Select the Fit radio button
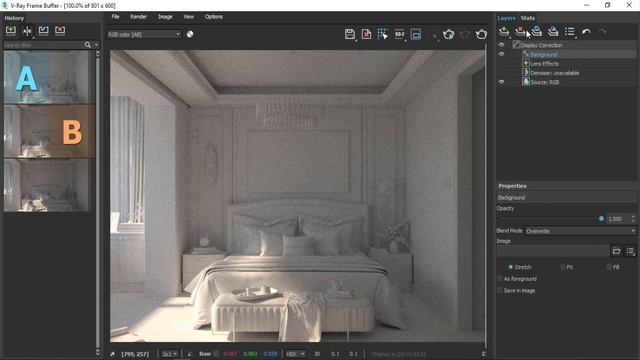 (x=562, y=267)
